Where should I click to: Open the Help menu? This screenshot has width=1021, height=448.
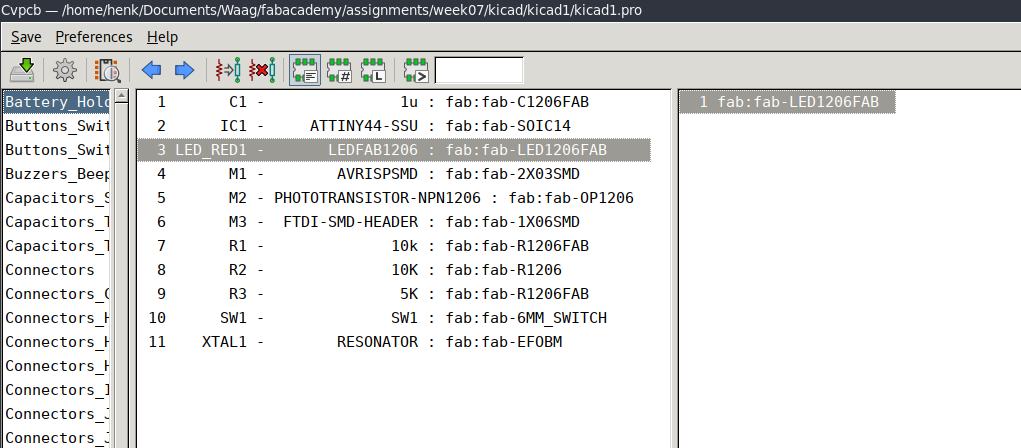coord(162,37)
